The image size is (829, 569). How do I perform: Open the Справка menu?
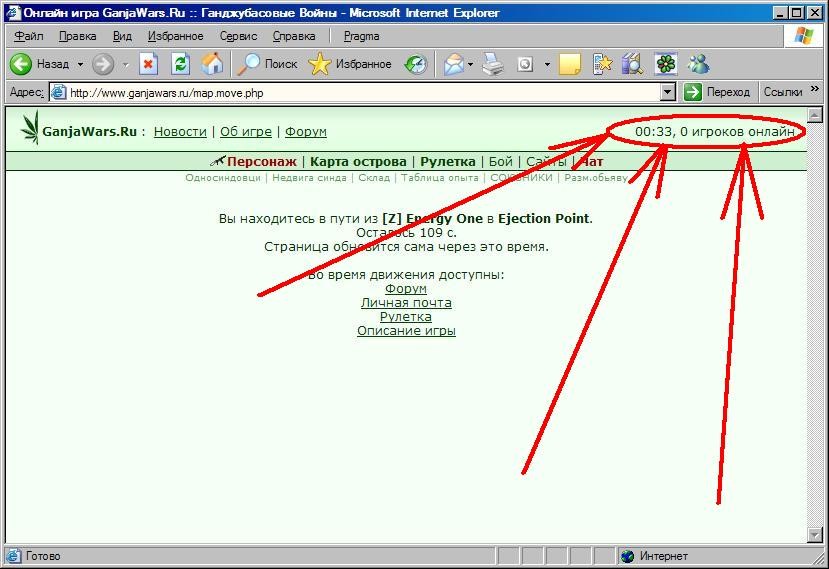coord(294,36)
